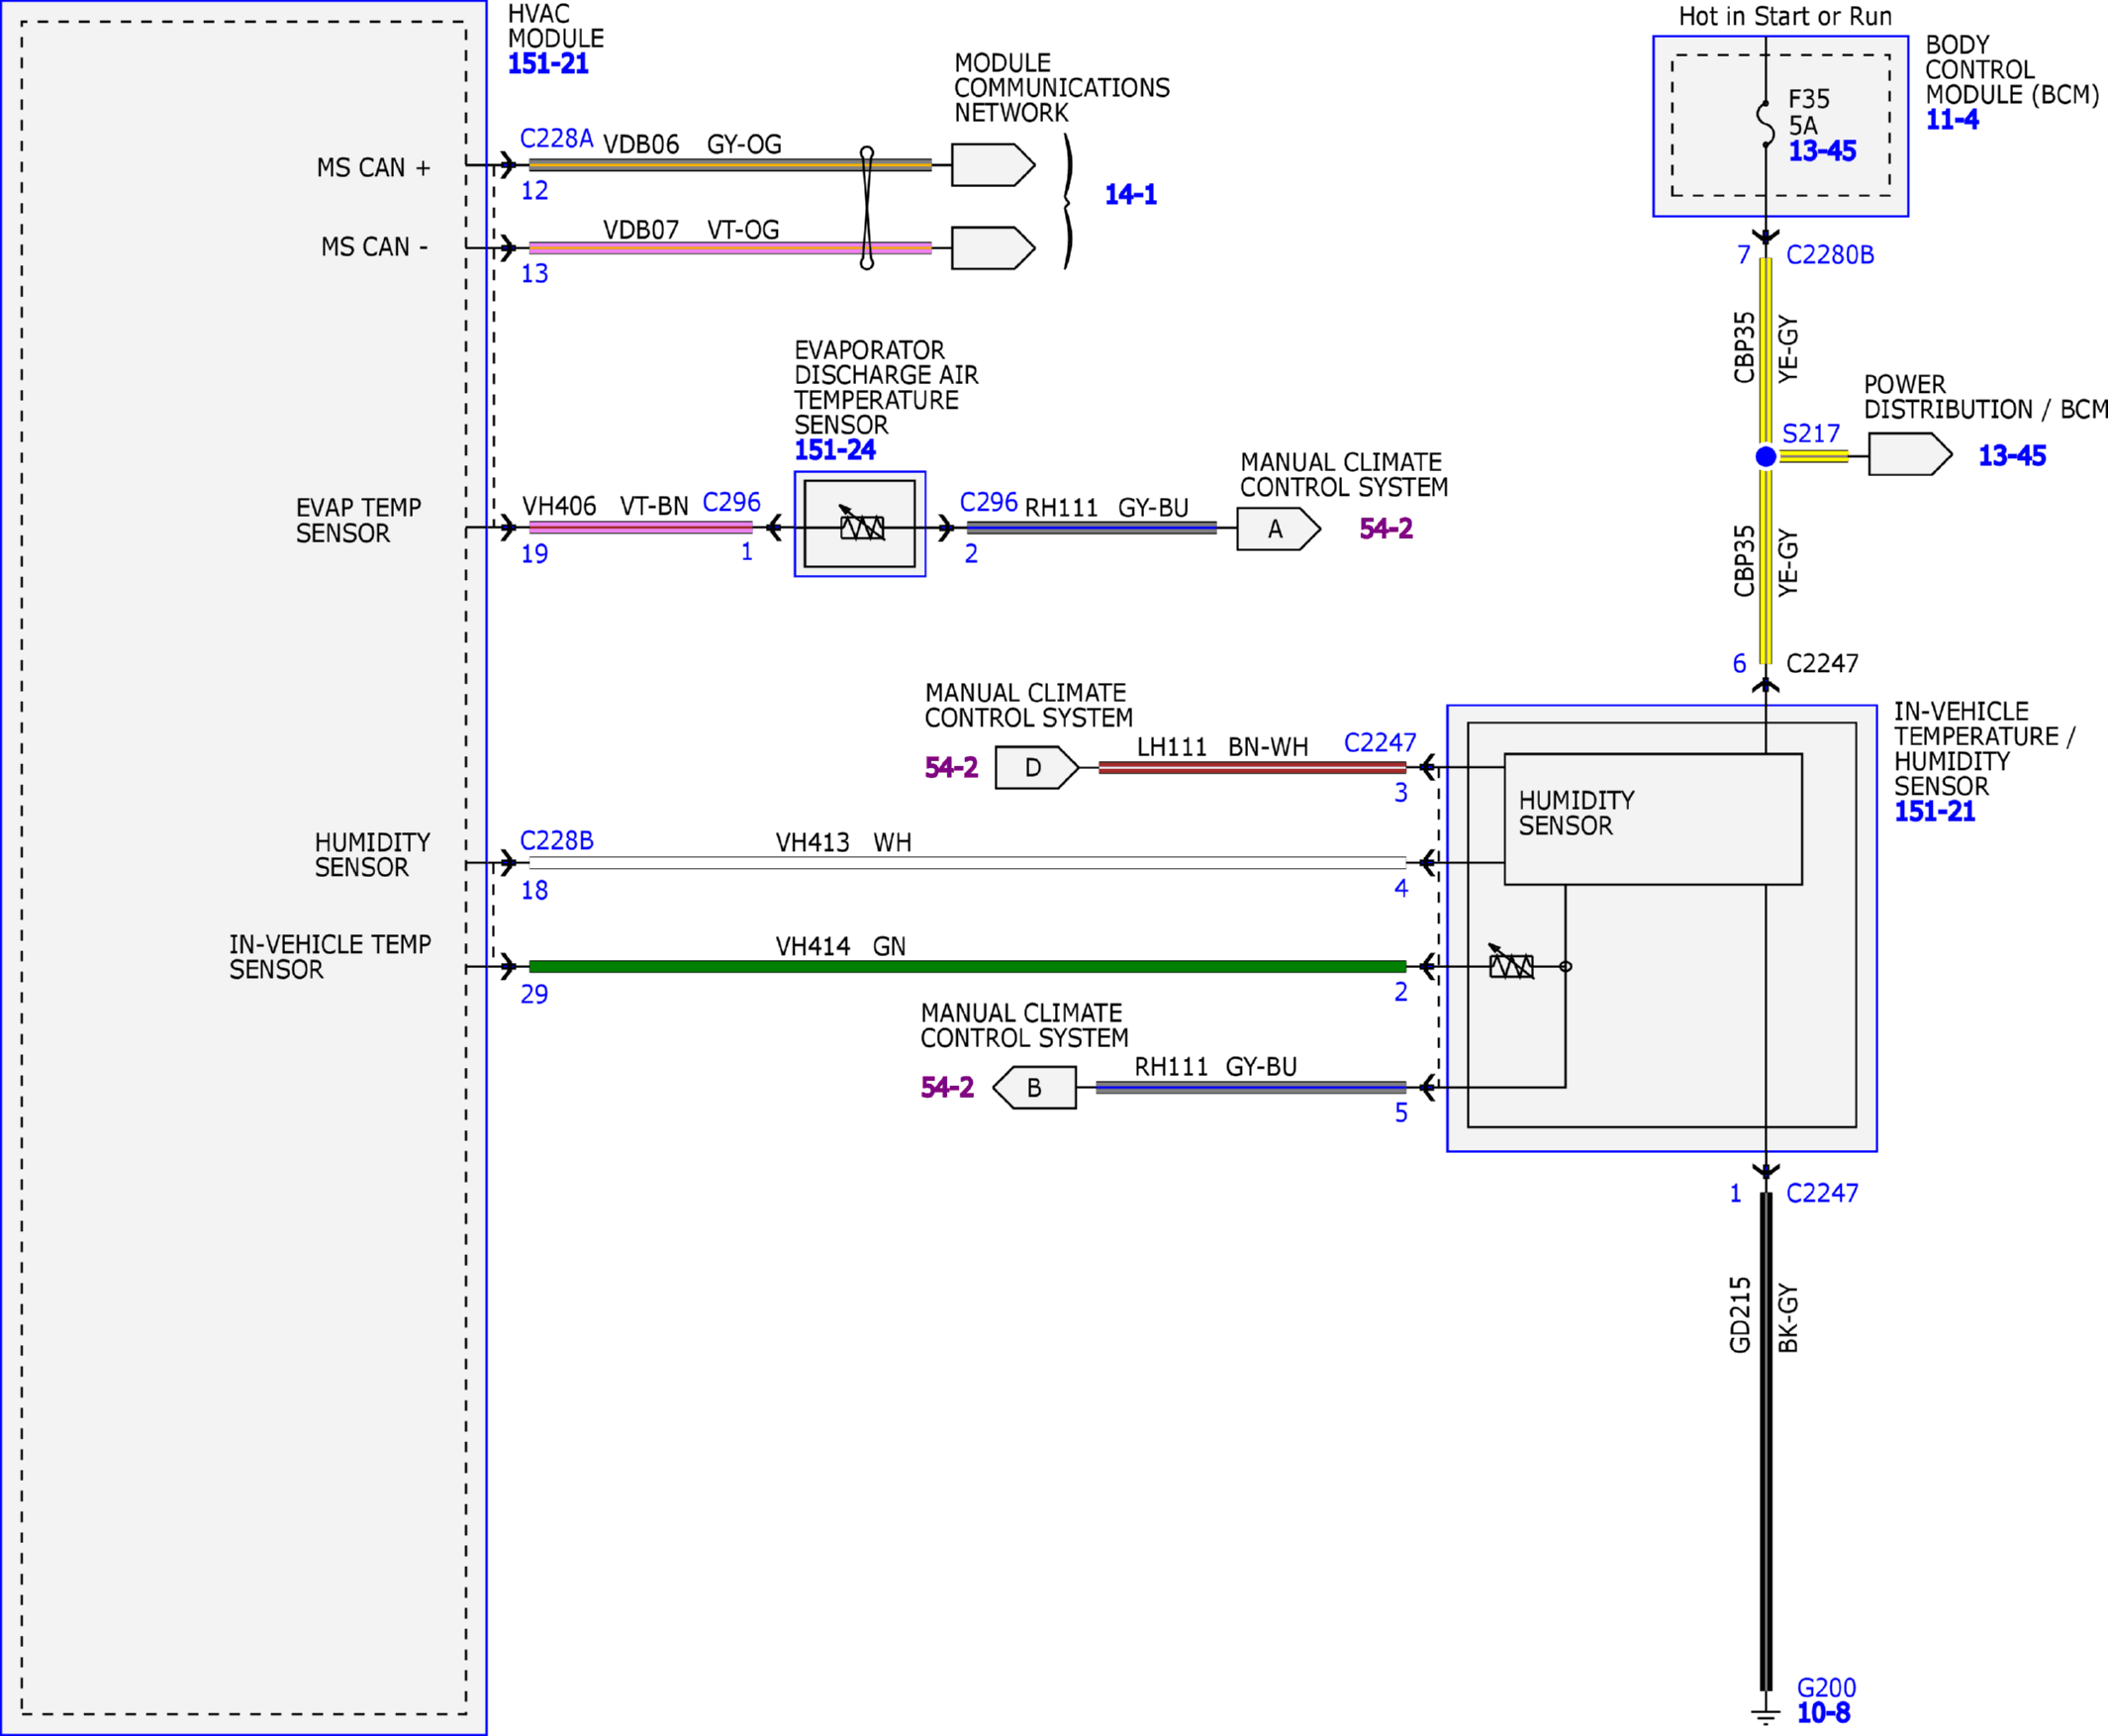Screen dimensions: 2108x1736
Task: Select EVAP TEMP SENSOR pin label
Action: point(358,521)
